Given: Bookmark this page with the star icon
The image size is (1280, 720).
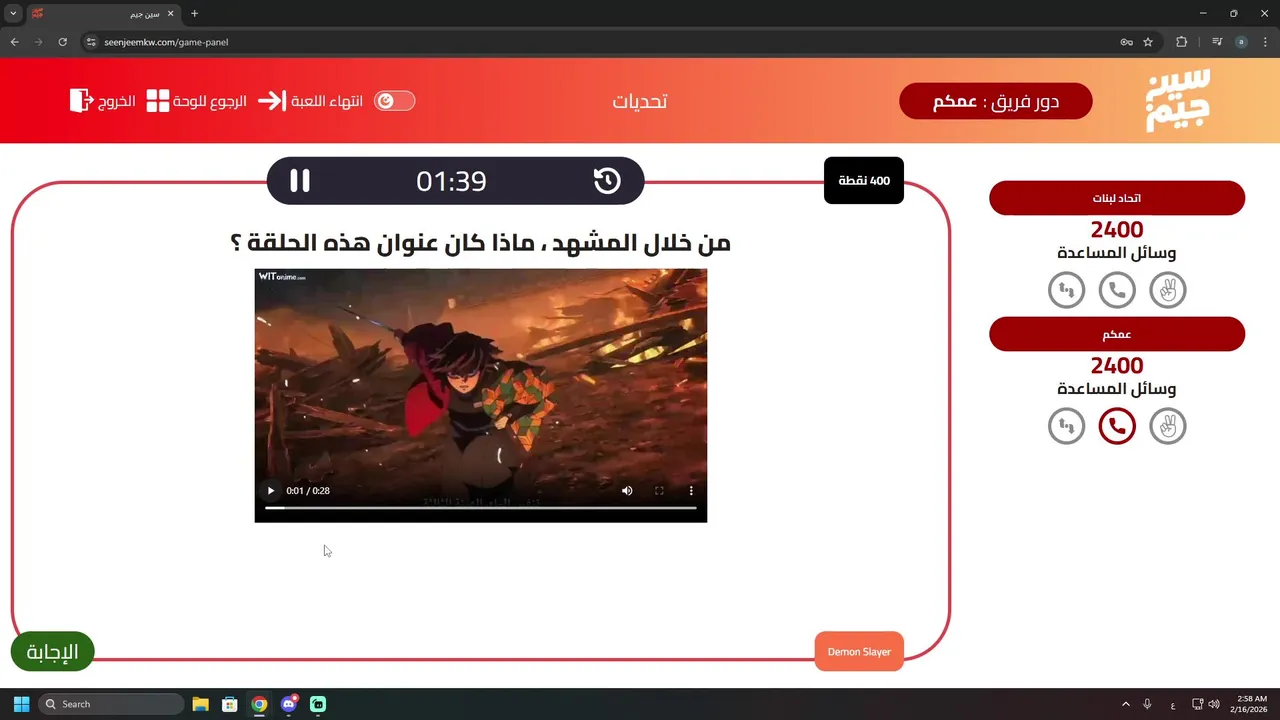Looking at the screenshot, I should [x=1148, y=42].
